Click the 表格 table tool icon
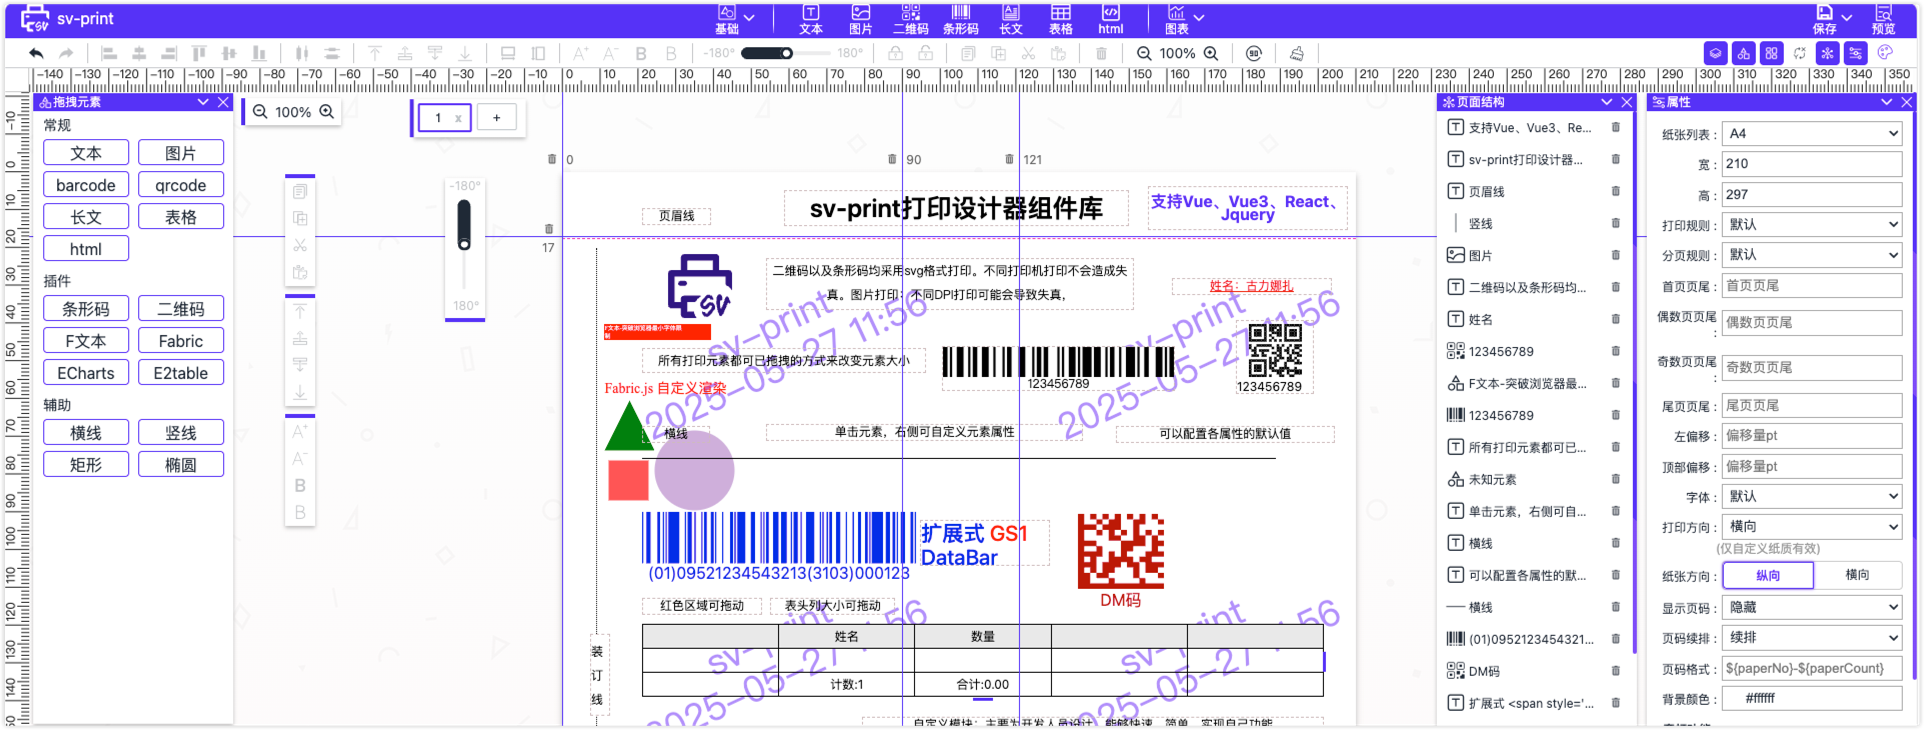1924x730 pixels. click(1060, 18)
